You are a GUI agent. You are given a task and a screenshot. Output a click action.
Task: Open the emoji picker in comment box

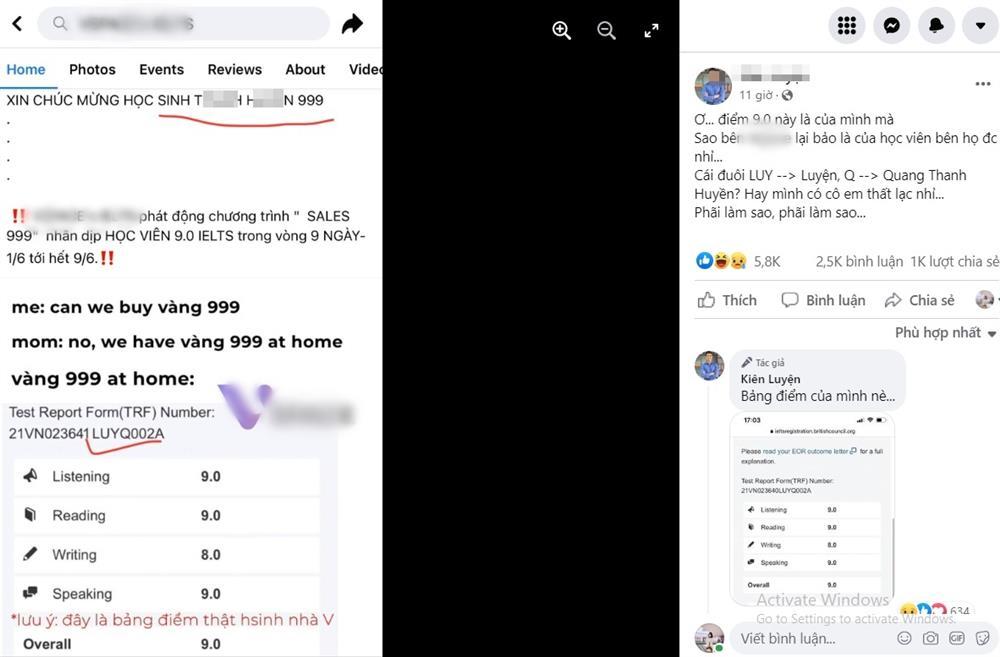coord(904,638)
